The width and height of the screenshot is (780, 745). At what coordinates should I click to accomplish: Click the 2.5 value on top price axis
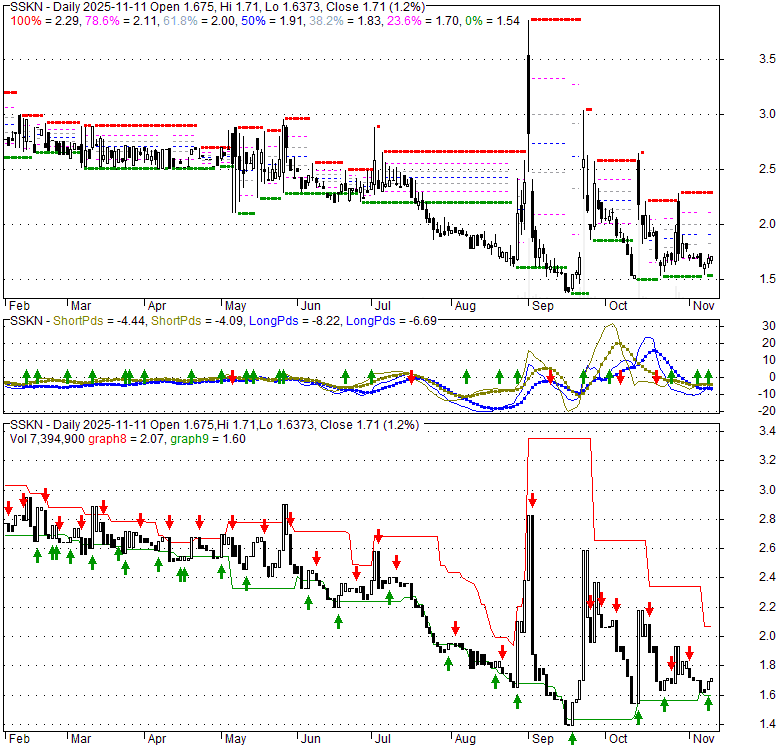767,169
